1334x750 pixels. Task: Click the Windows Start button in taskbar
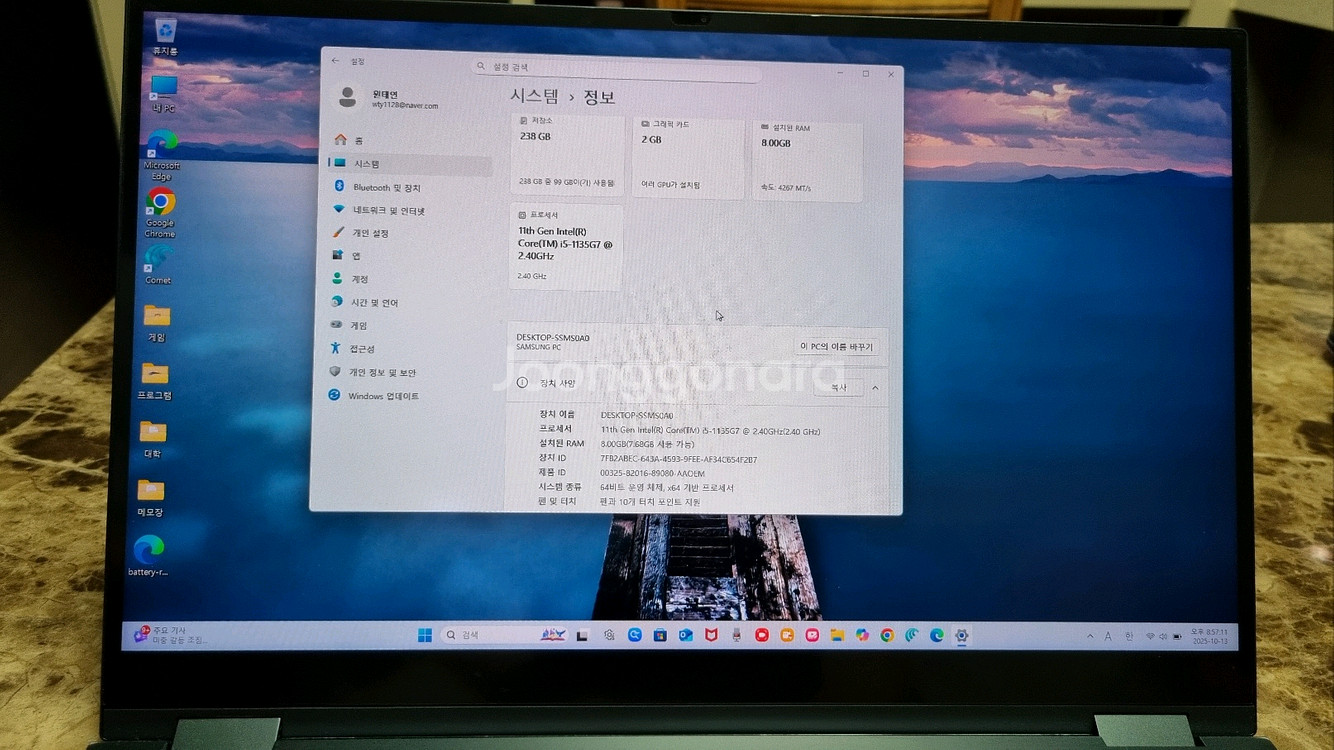[425, 635]
